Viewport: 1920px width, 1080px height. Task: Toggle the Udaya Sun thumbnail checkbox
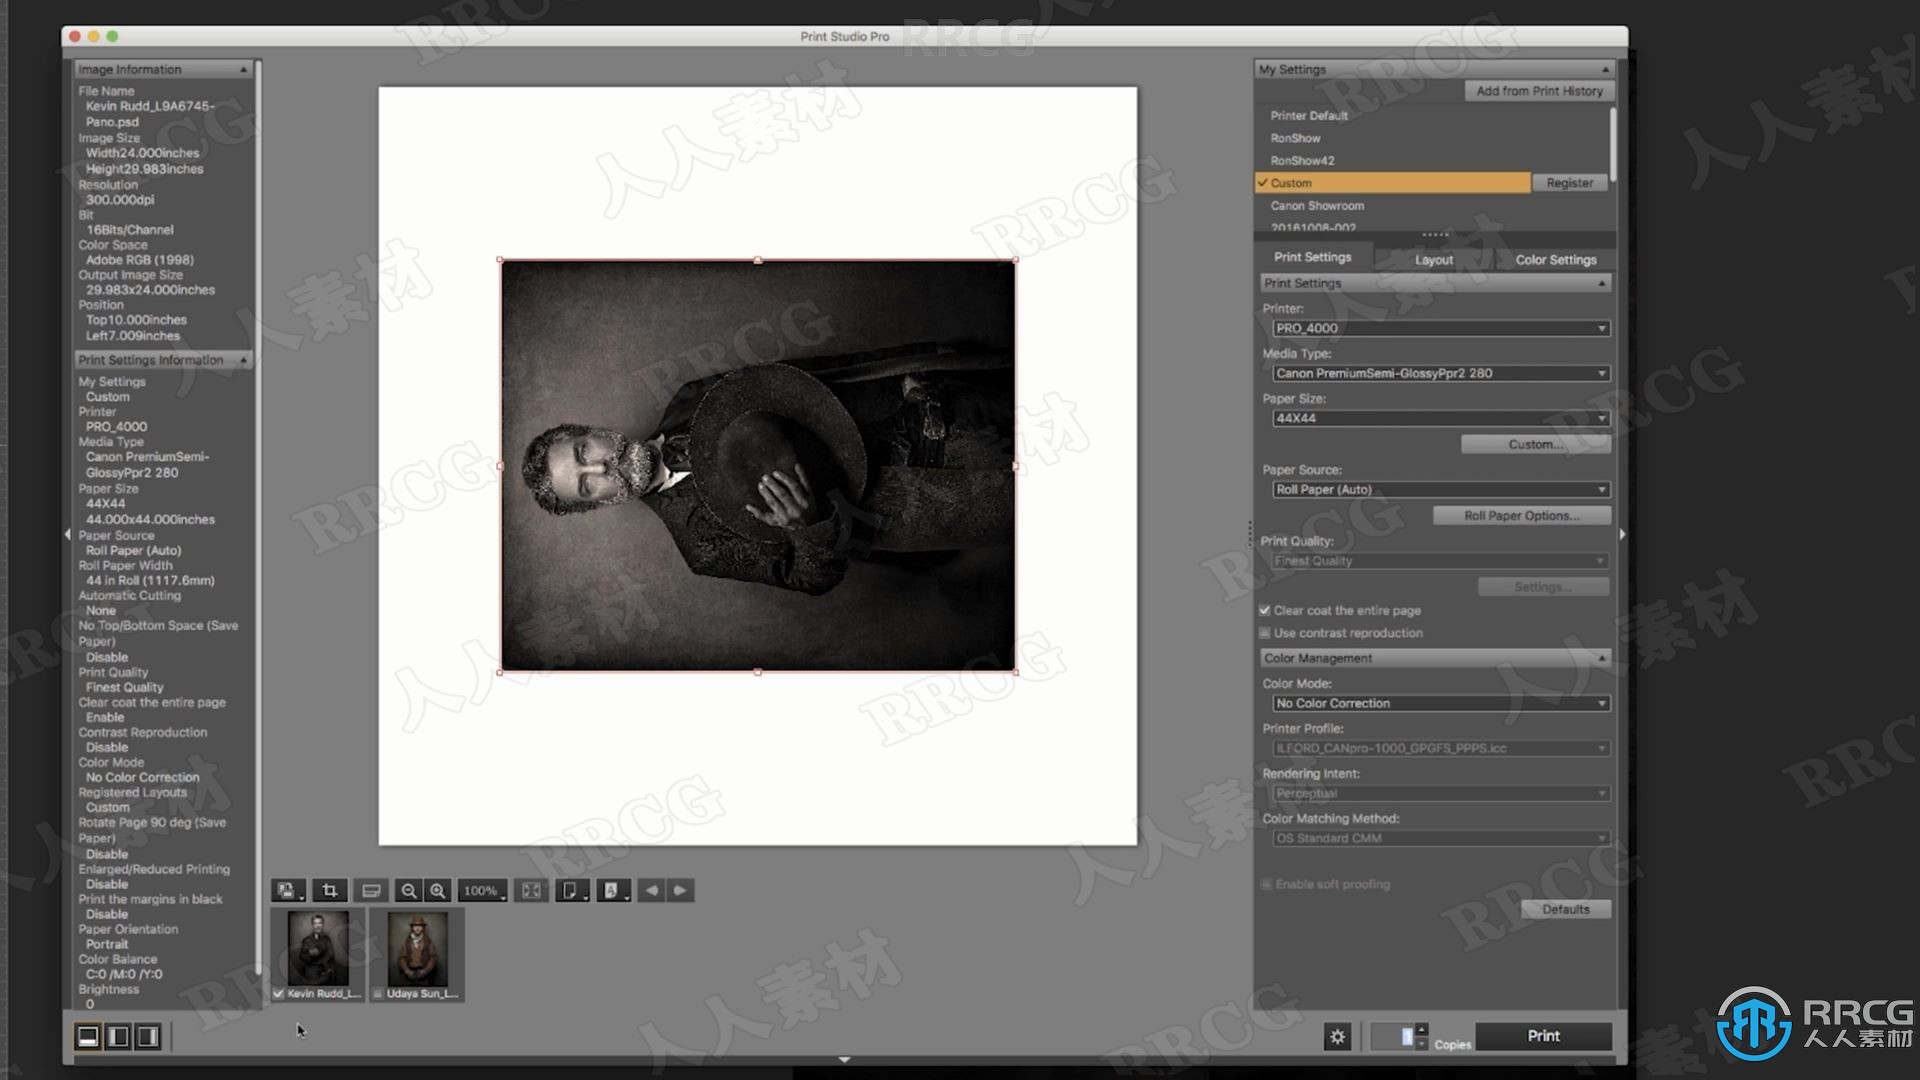(378, 994)
